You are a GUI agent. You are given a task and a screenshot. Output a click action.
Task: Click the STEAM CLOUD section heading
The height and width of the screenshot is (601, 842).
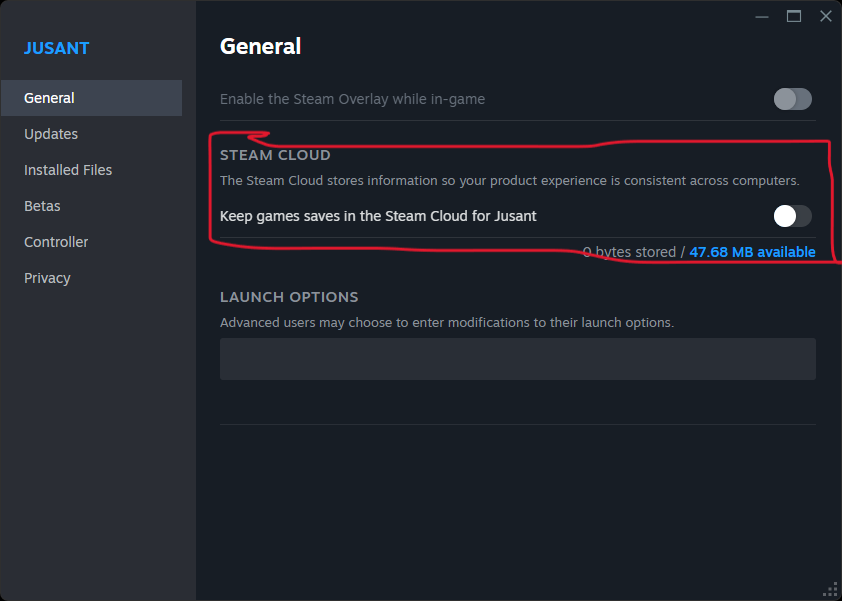275,155
